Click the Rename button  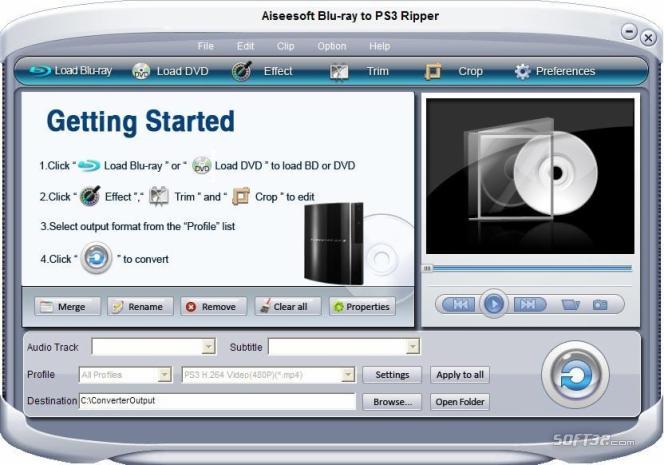[140, 306]
